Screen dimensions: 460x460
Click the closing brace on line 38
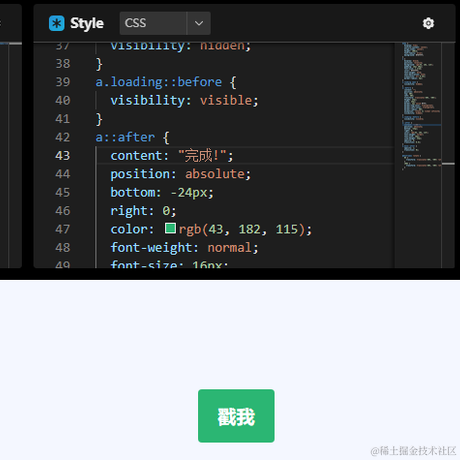99,64
